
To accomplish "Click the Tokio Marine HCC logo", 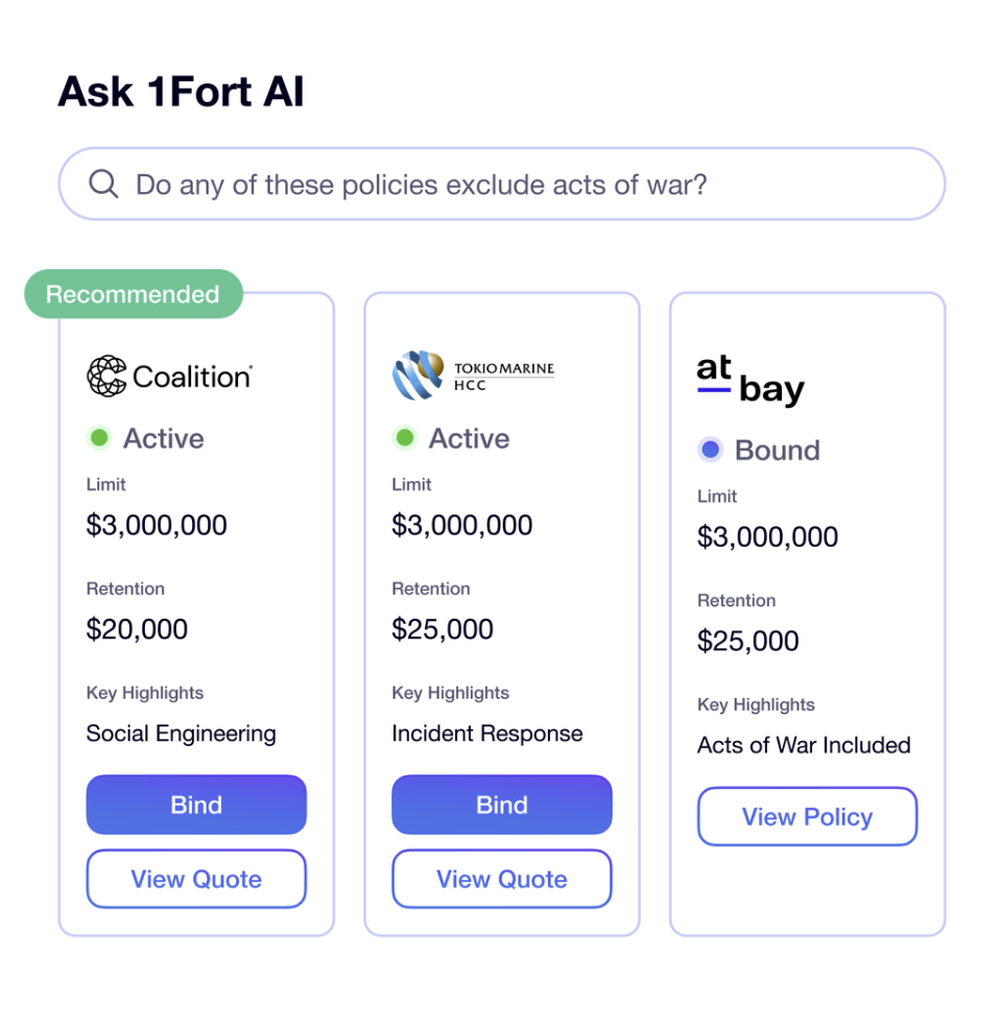I will point(473,375).
